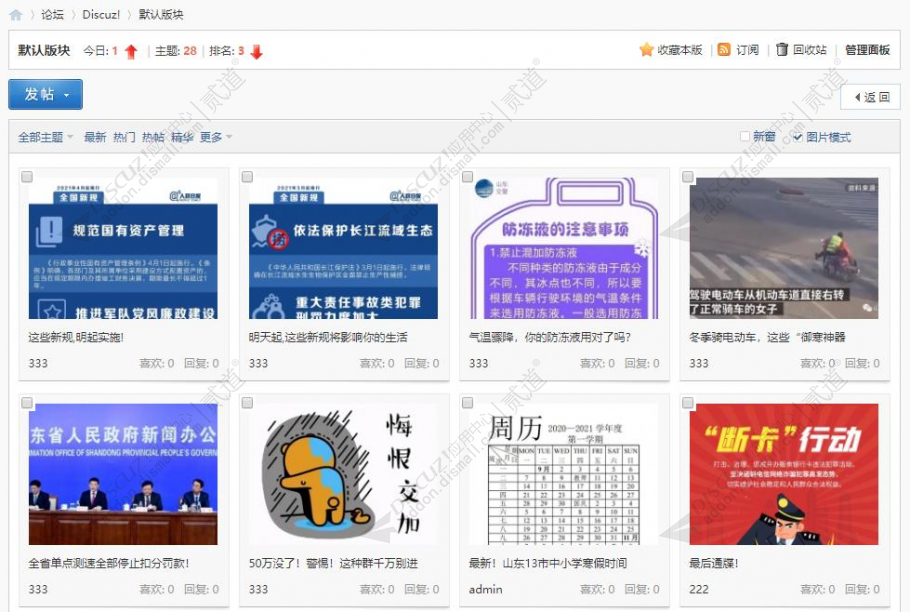The width and height of the screenshot is (910, 612).
Task: Open thread title 这些新规,明起实施!
Action: tap(76, 338)
